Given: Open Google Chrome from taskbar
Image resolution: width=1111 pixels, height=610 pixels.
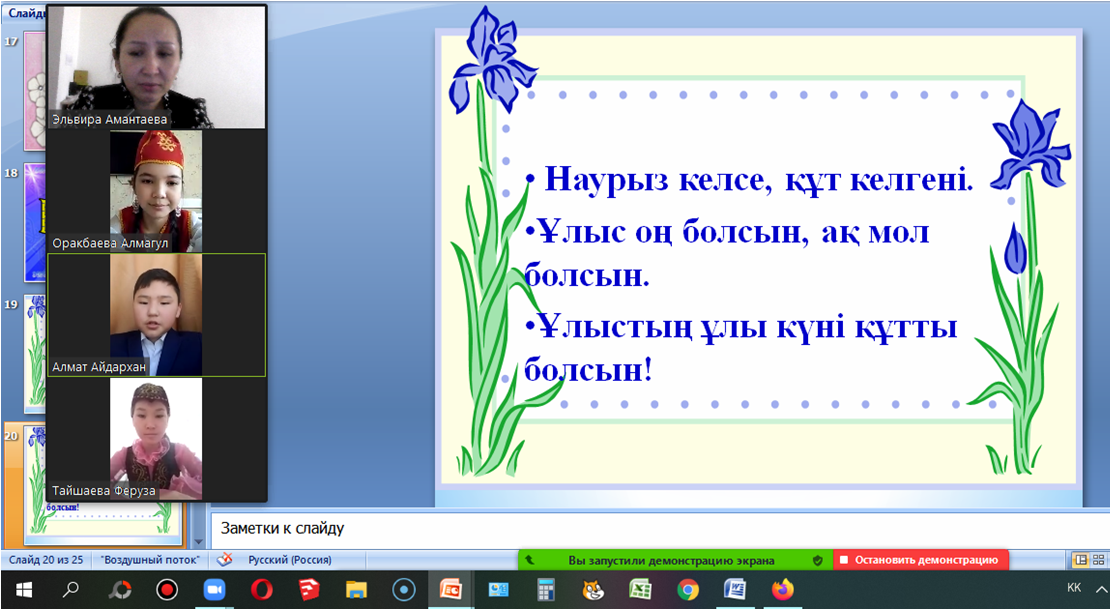Looking at the screenshot, I should 688,590.
